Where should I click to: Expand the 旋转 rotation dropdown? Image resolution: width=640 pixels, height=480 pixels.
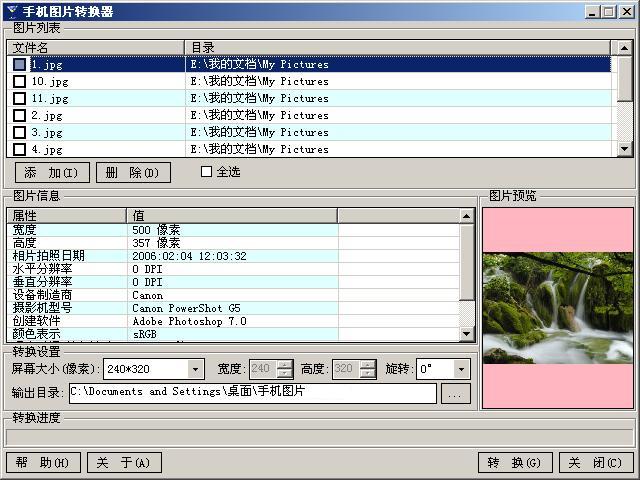(461, 369)
